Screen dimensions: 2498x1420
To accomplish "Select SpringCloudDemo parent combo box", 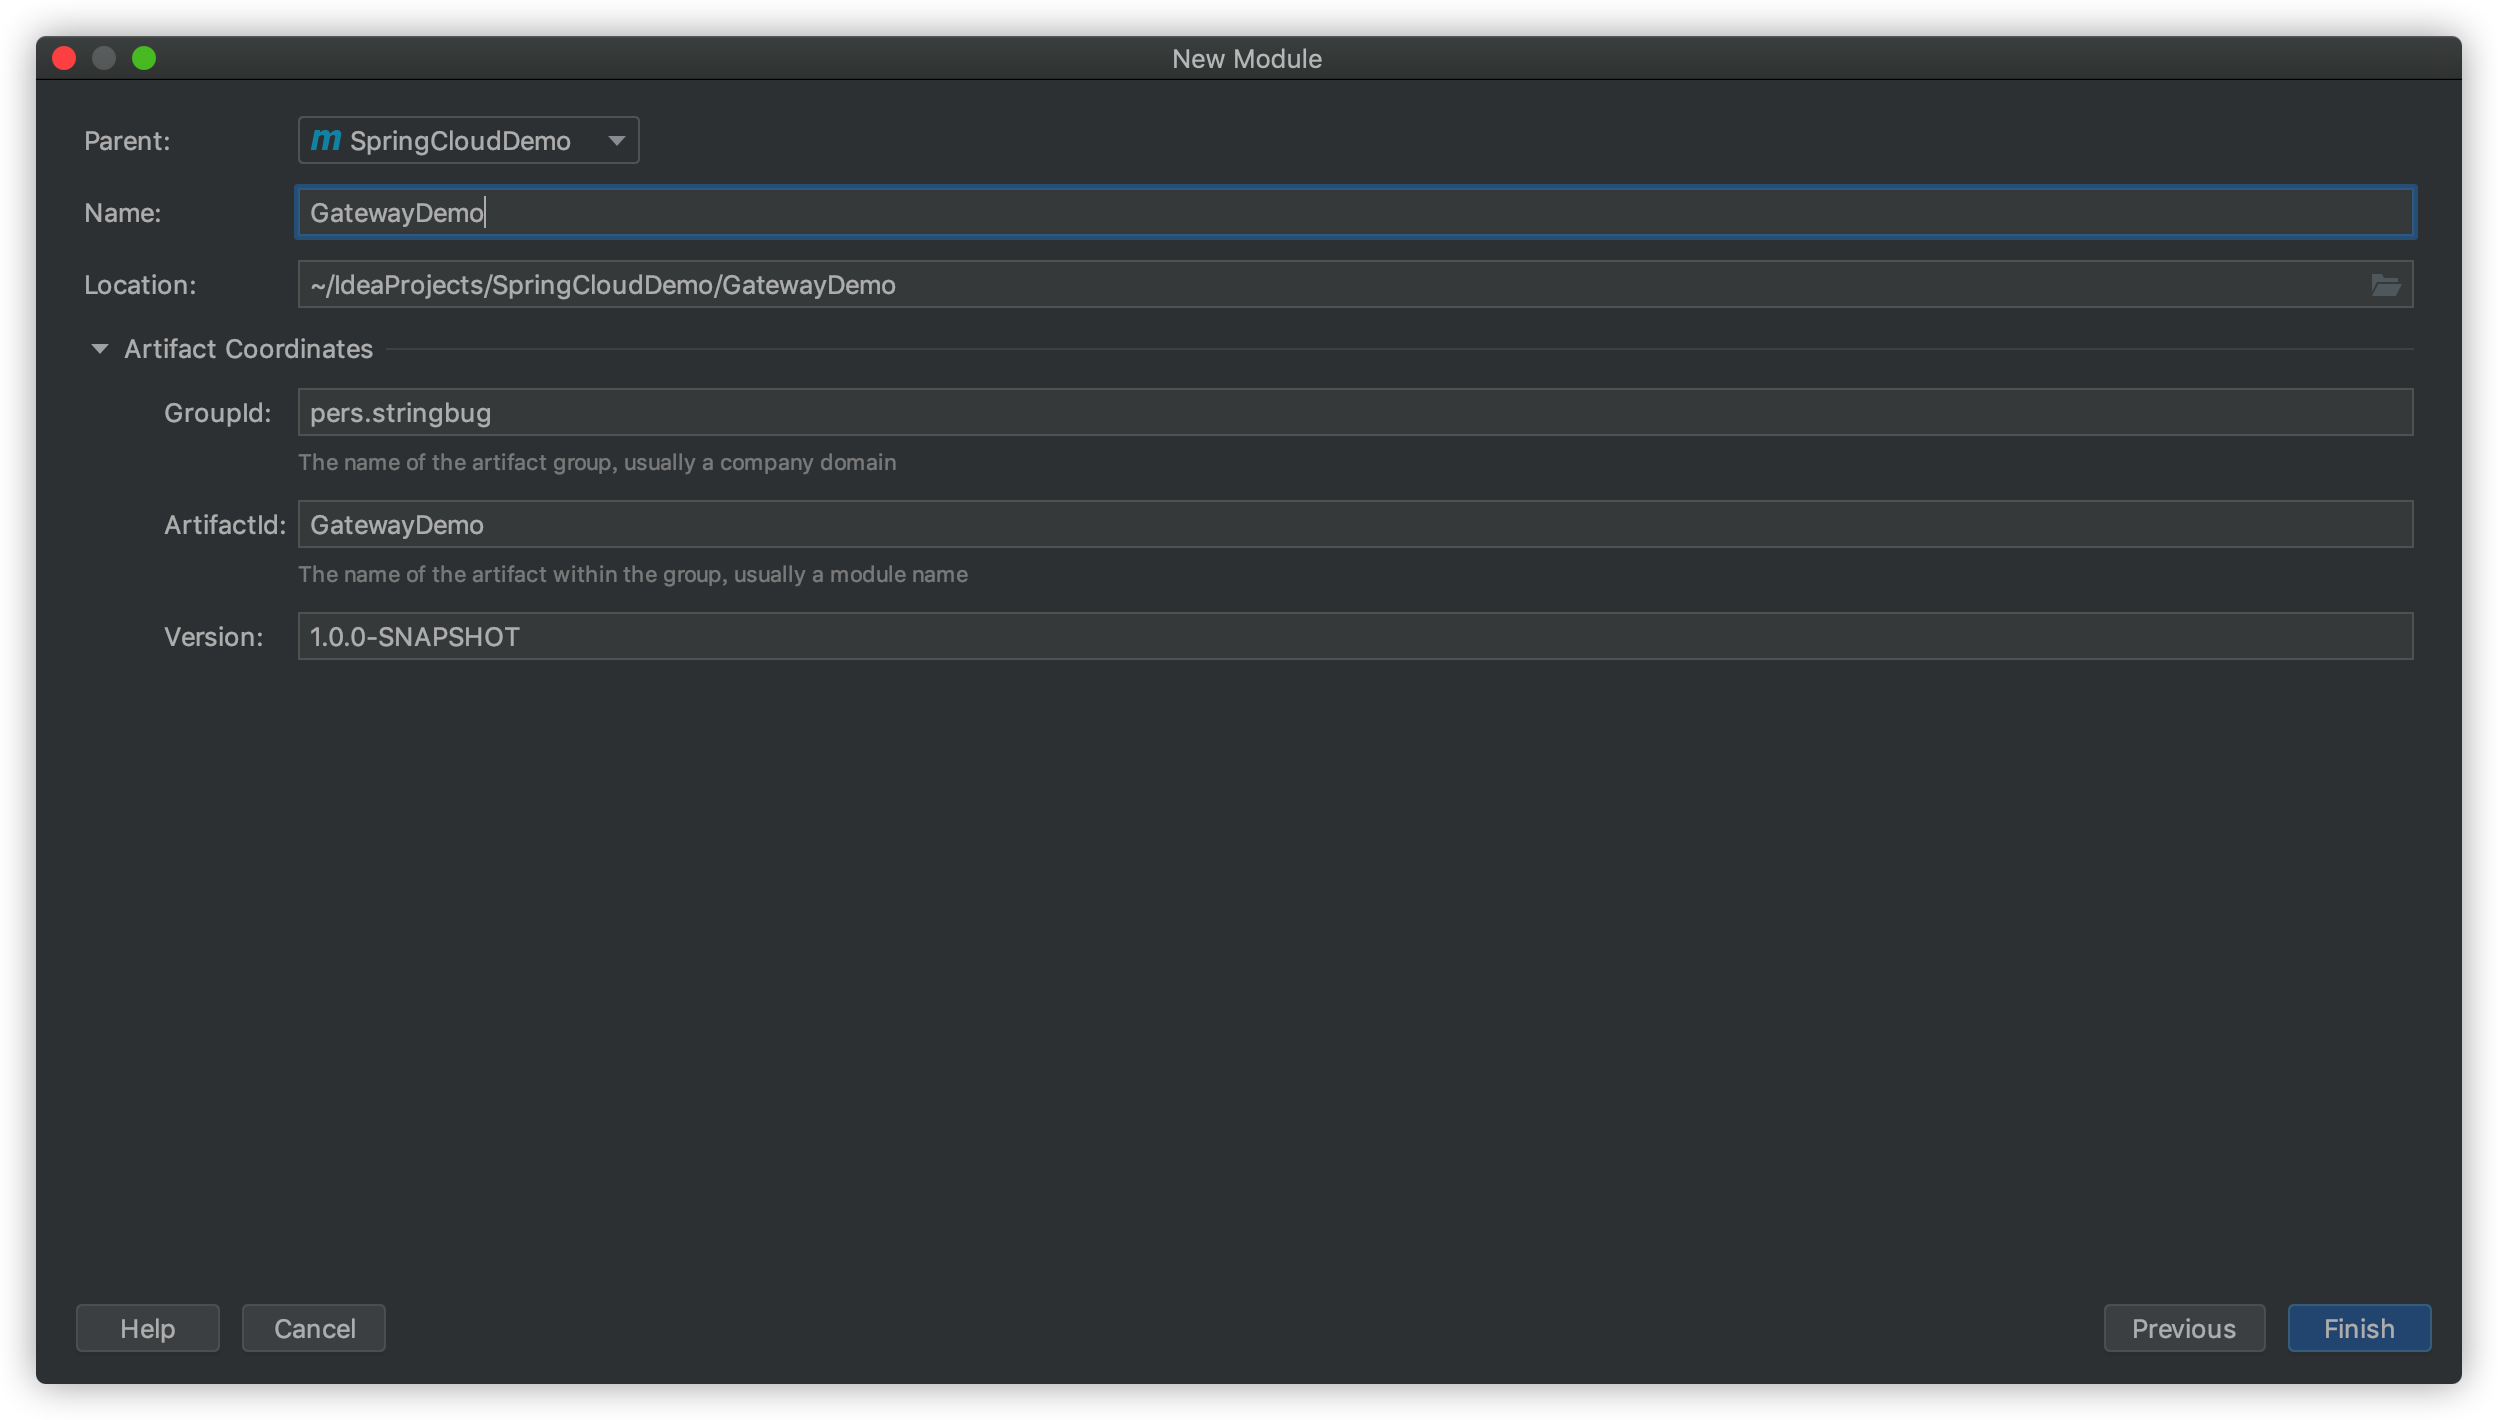I will pyautogui.click(x=460, y=140).
